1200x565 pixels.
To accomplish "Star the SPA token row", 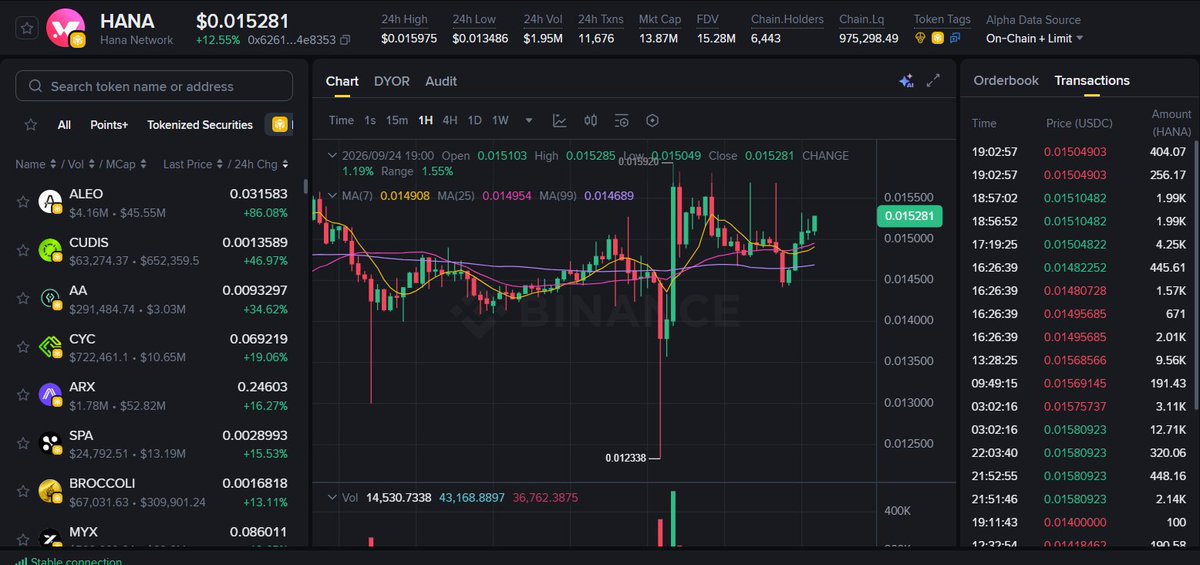I will [x=22, y=442].
